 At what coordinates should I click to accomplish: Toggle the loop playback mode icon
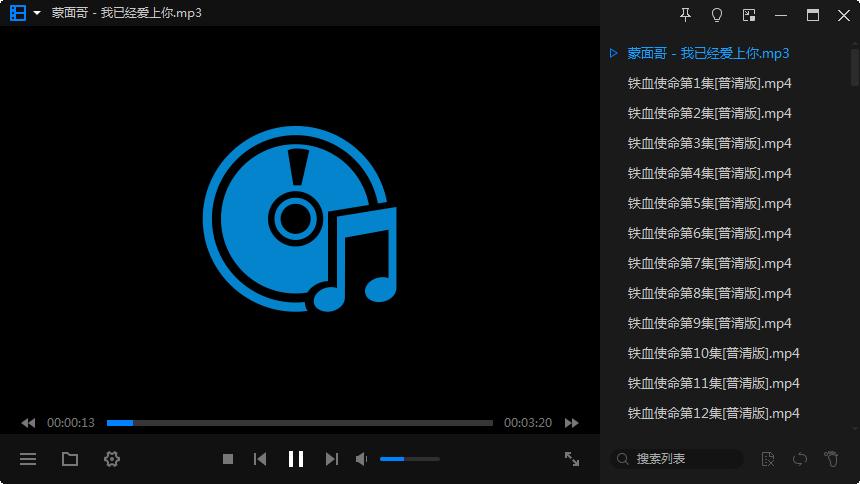[800, 459]
